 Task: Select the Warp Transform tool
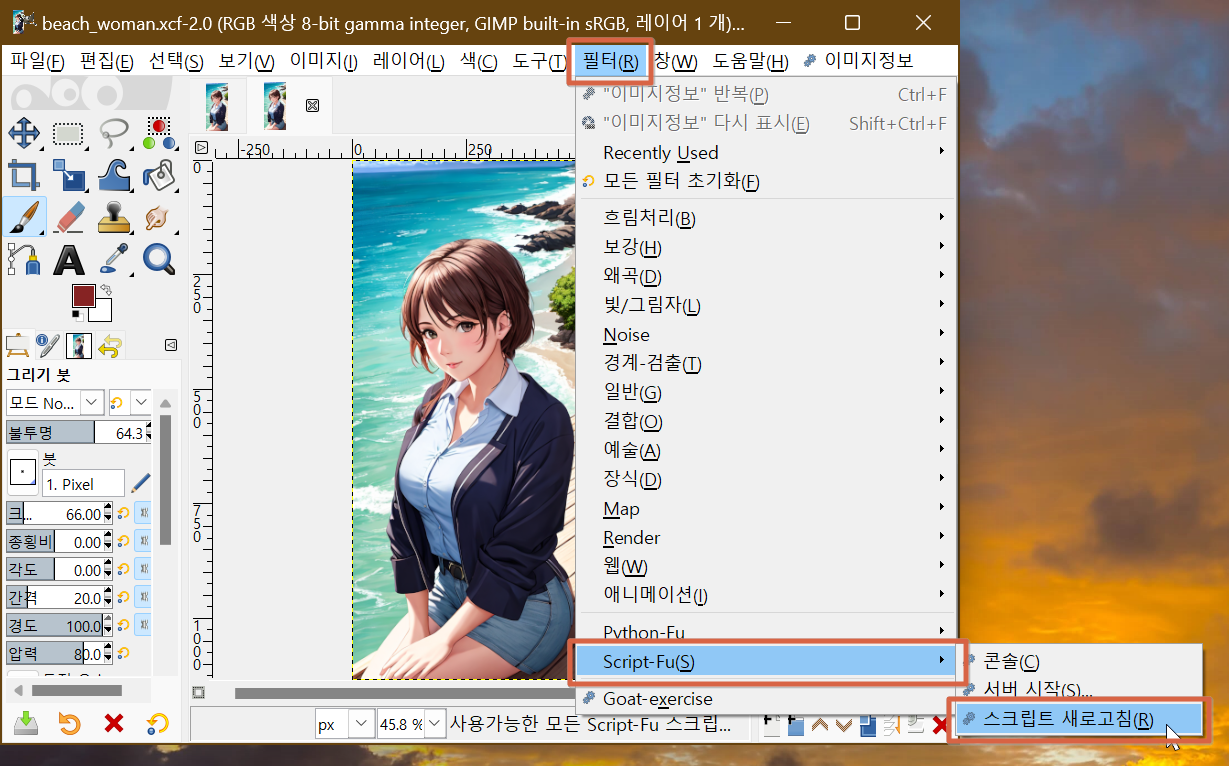pos(113,175)
